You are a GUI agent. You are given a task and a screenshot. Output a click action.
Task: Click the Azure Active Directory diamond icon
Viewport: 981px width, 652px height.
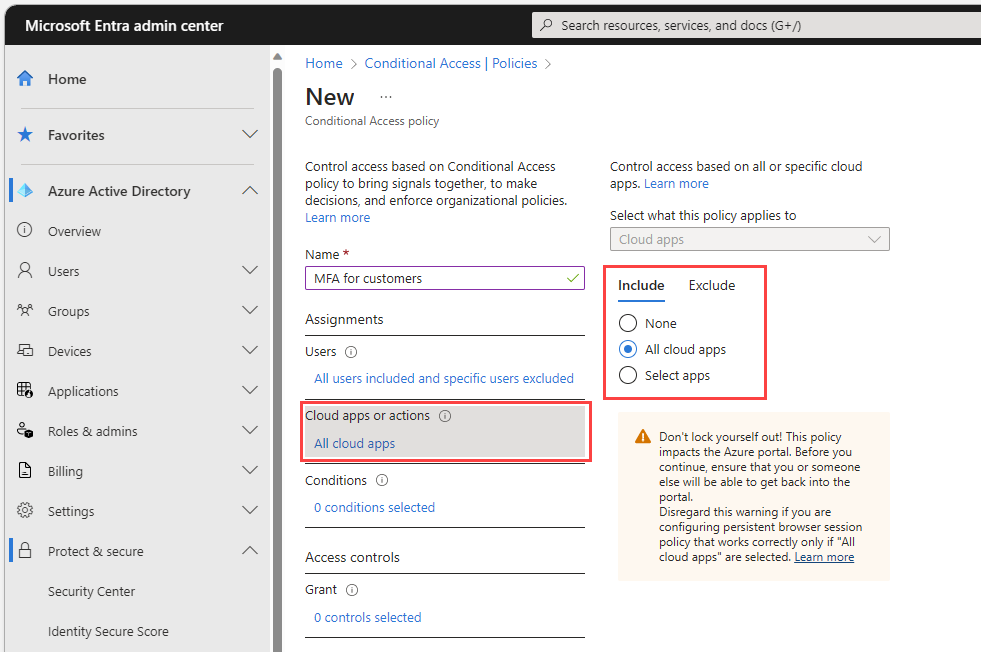(25, 191)
